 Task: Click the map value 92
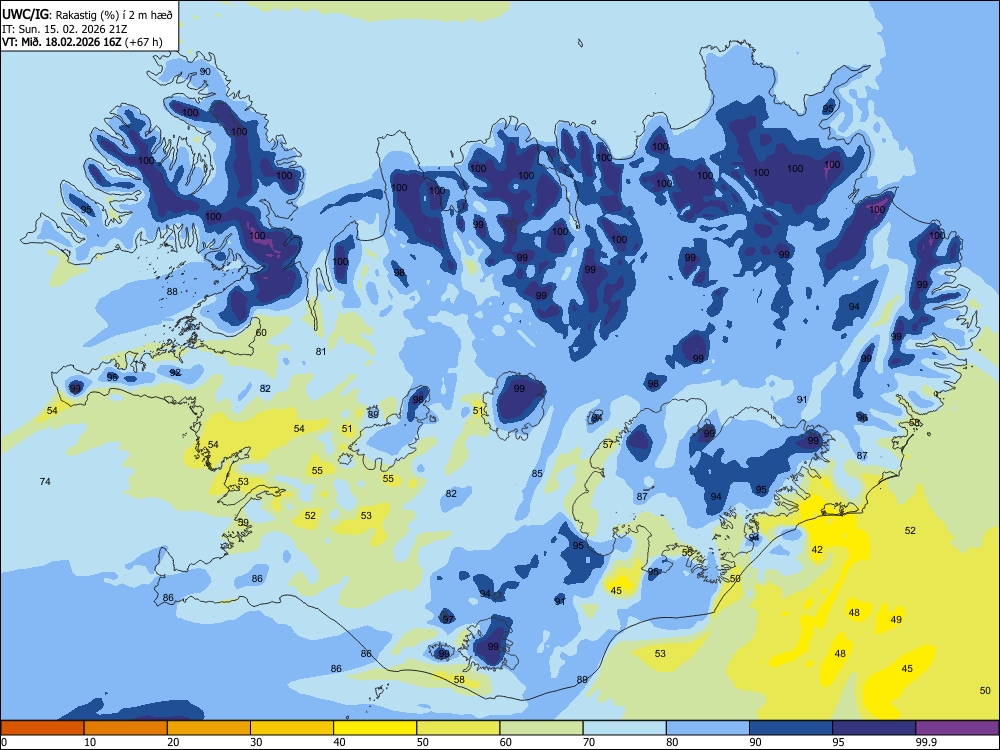click(x=175, y=372)
